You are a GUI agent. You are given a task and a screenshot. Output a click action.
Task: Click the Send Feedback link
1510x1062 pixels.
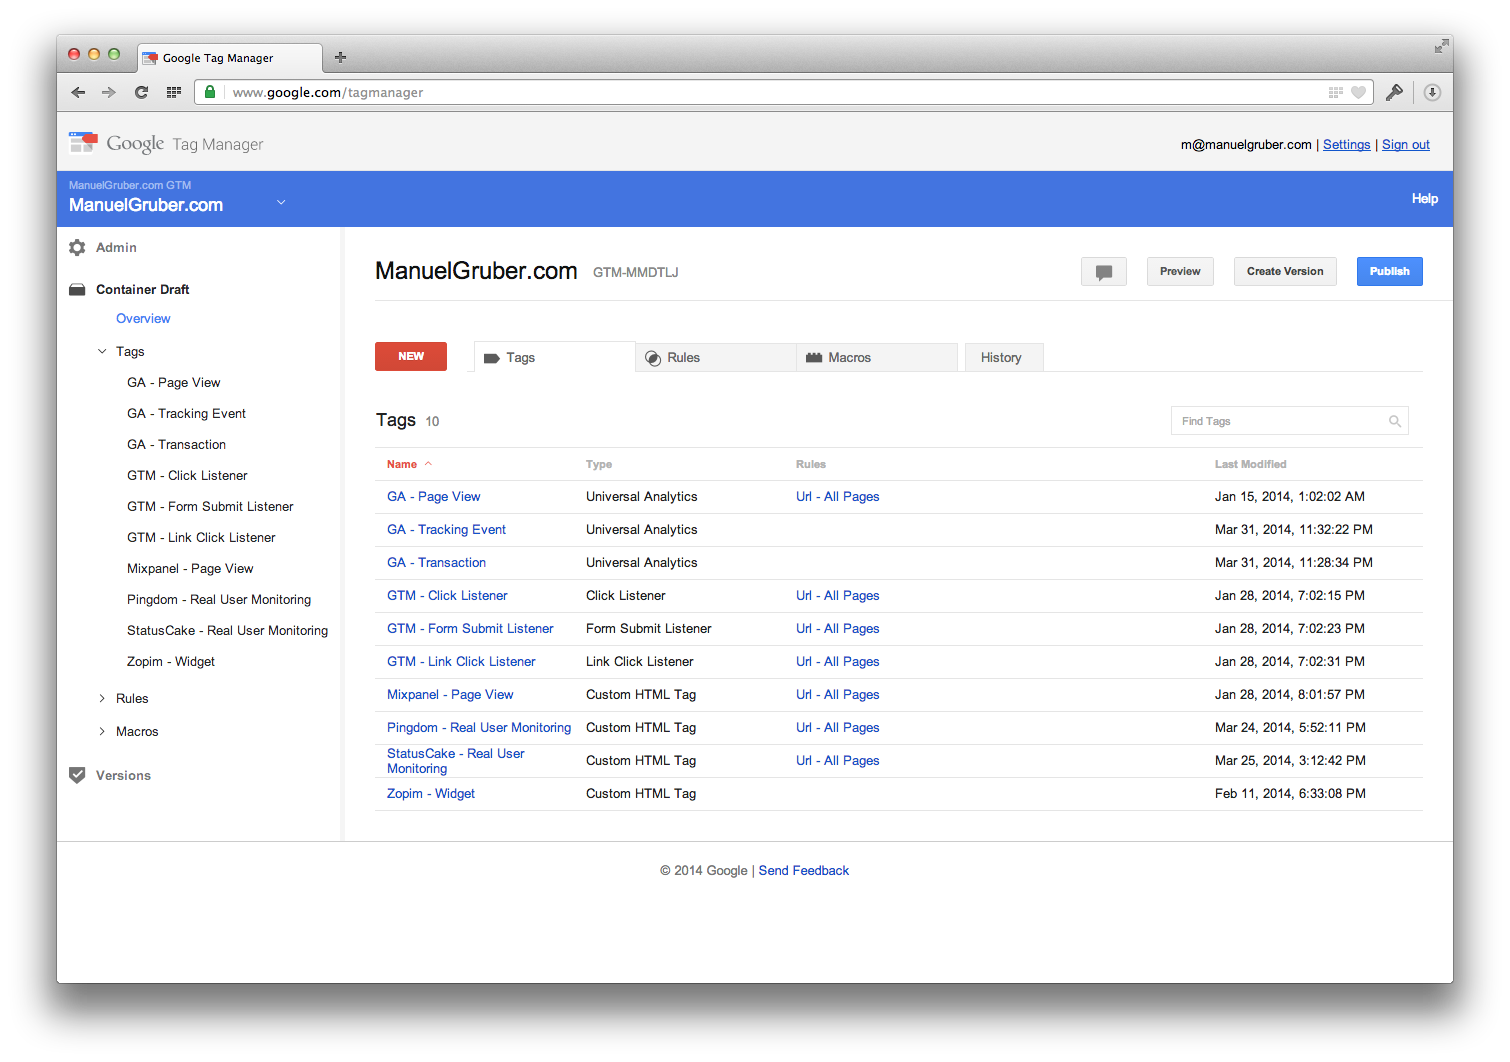(x=804, y=871)
